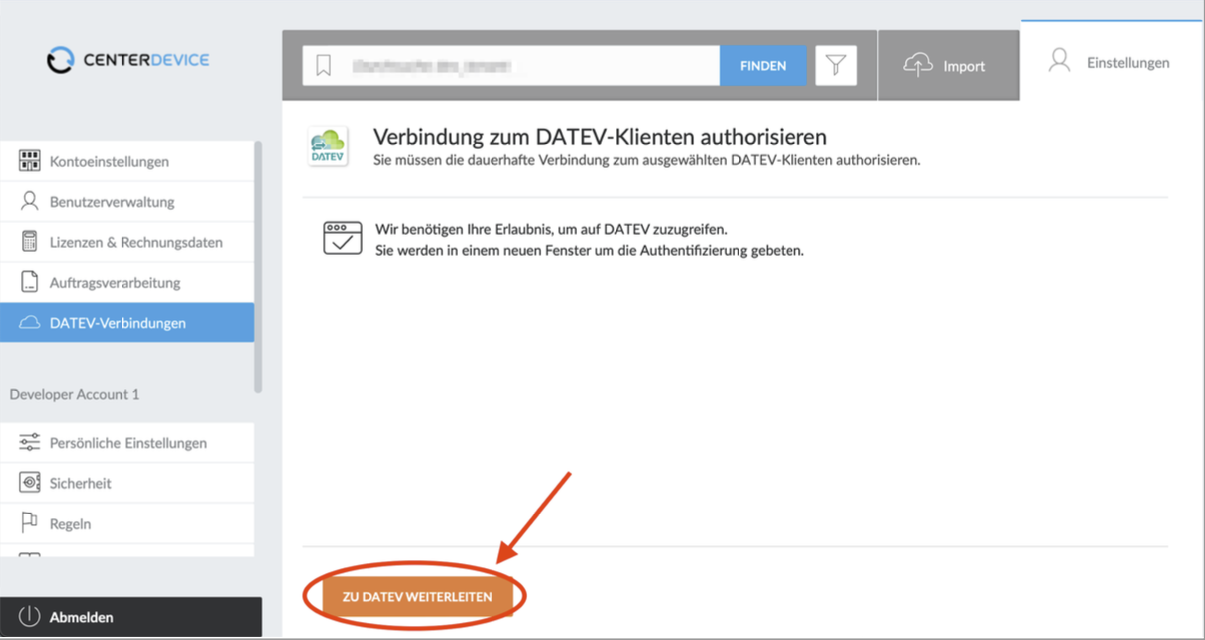Viewport: 1205px width, 640px height.
Task: Click the Kontoeinstellungen grid icon
Action: tap(30, 161)
